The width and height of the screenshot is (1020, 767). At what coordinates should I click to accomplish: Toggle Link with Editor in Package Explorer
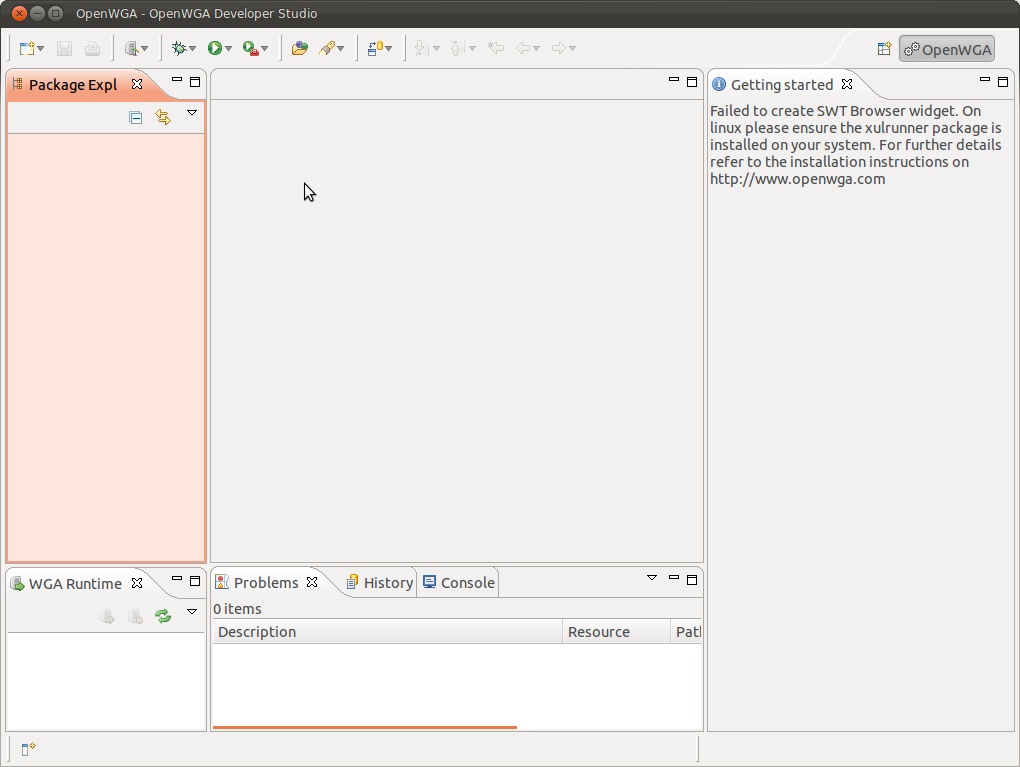click(x=163, y=117)
